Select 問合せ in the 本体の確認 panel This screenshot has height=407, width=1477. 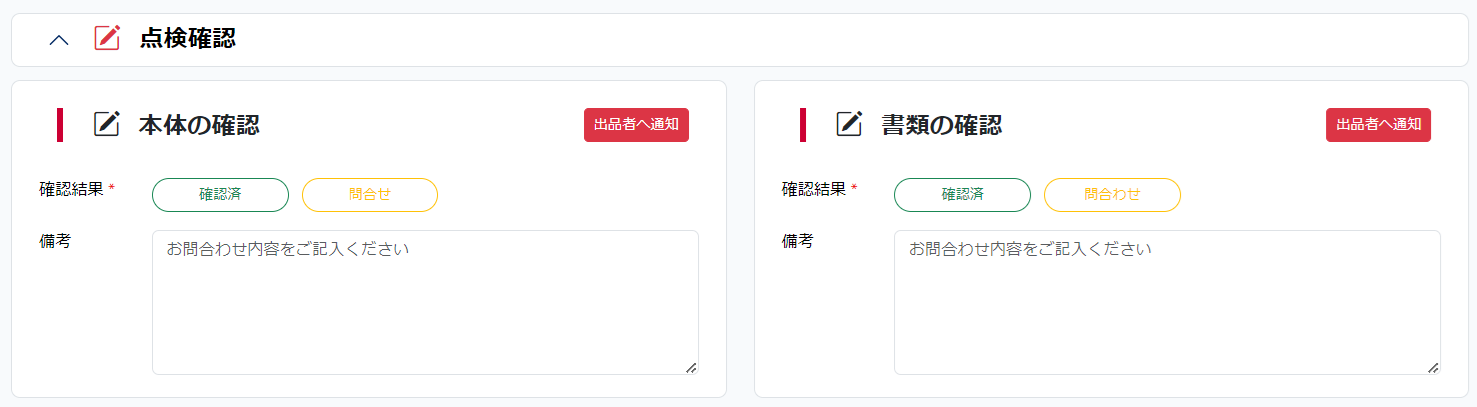click(370, 195)
